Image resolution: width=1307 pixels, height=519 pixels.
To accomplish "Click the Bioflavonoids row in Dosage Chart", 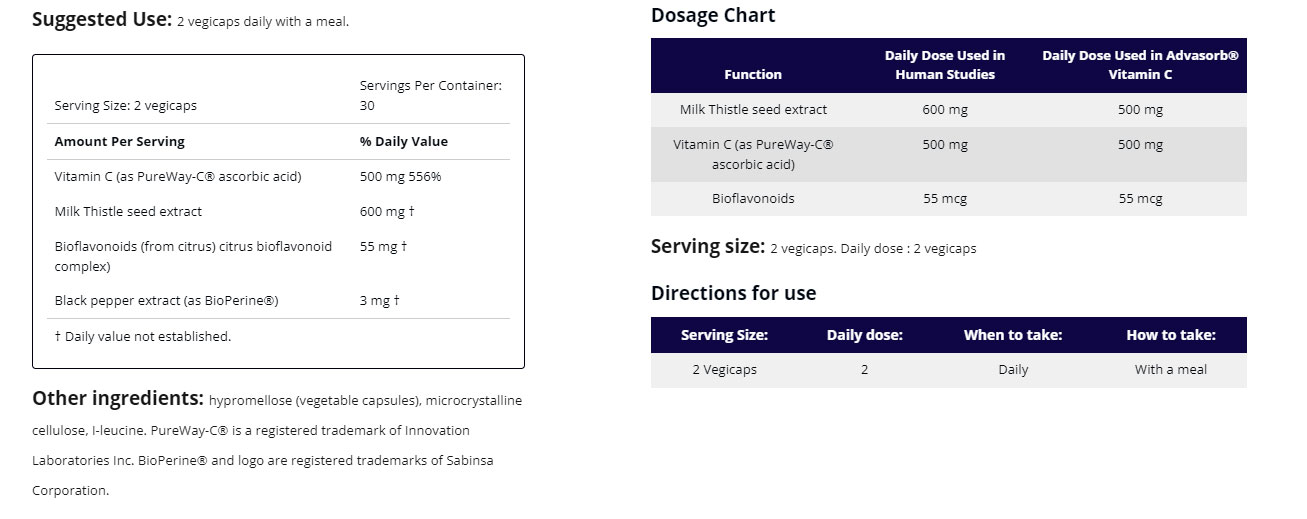I will click(949, 199).
